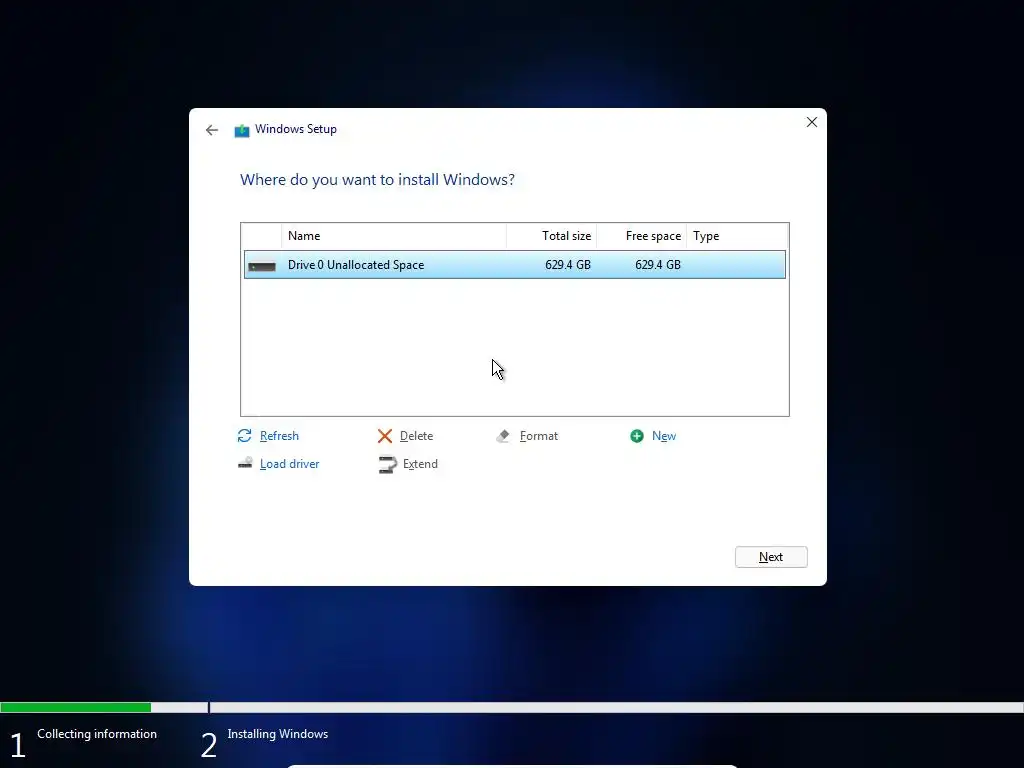This screenshot has height=768, width=1024.
Task: Sort by the Total size column header
Action: [552, 236]
